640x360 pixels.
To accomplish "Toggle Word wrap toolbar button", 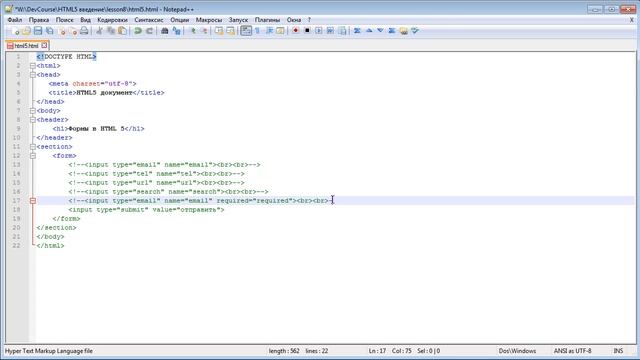I will [246, 31].
